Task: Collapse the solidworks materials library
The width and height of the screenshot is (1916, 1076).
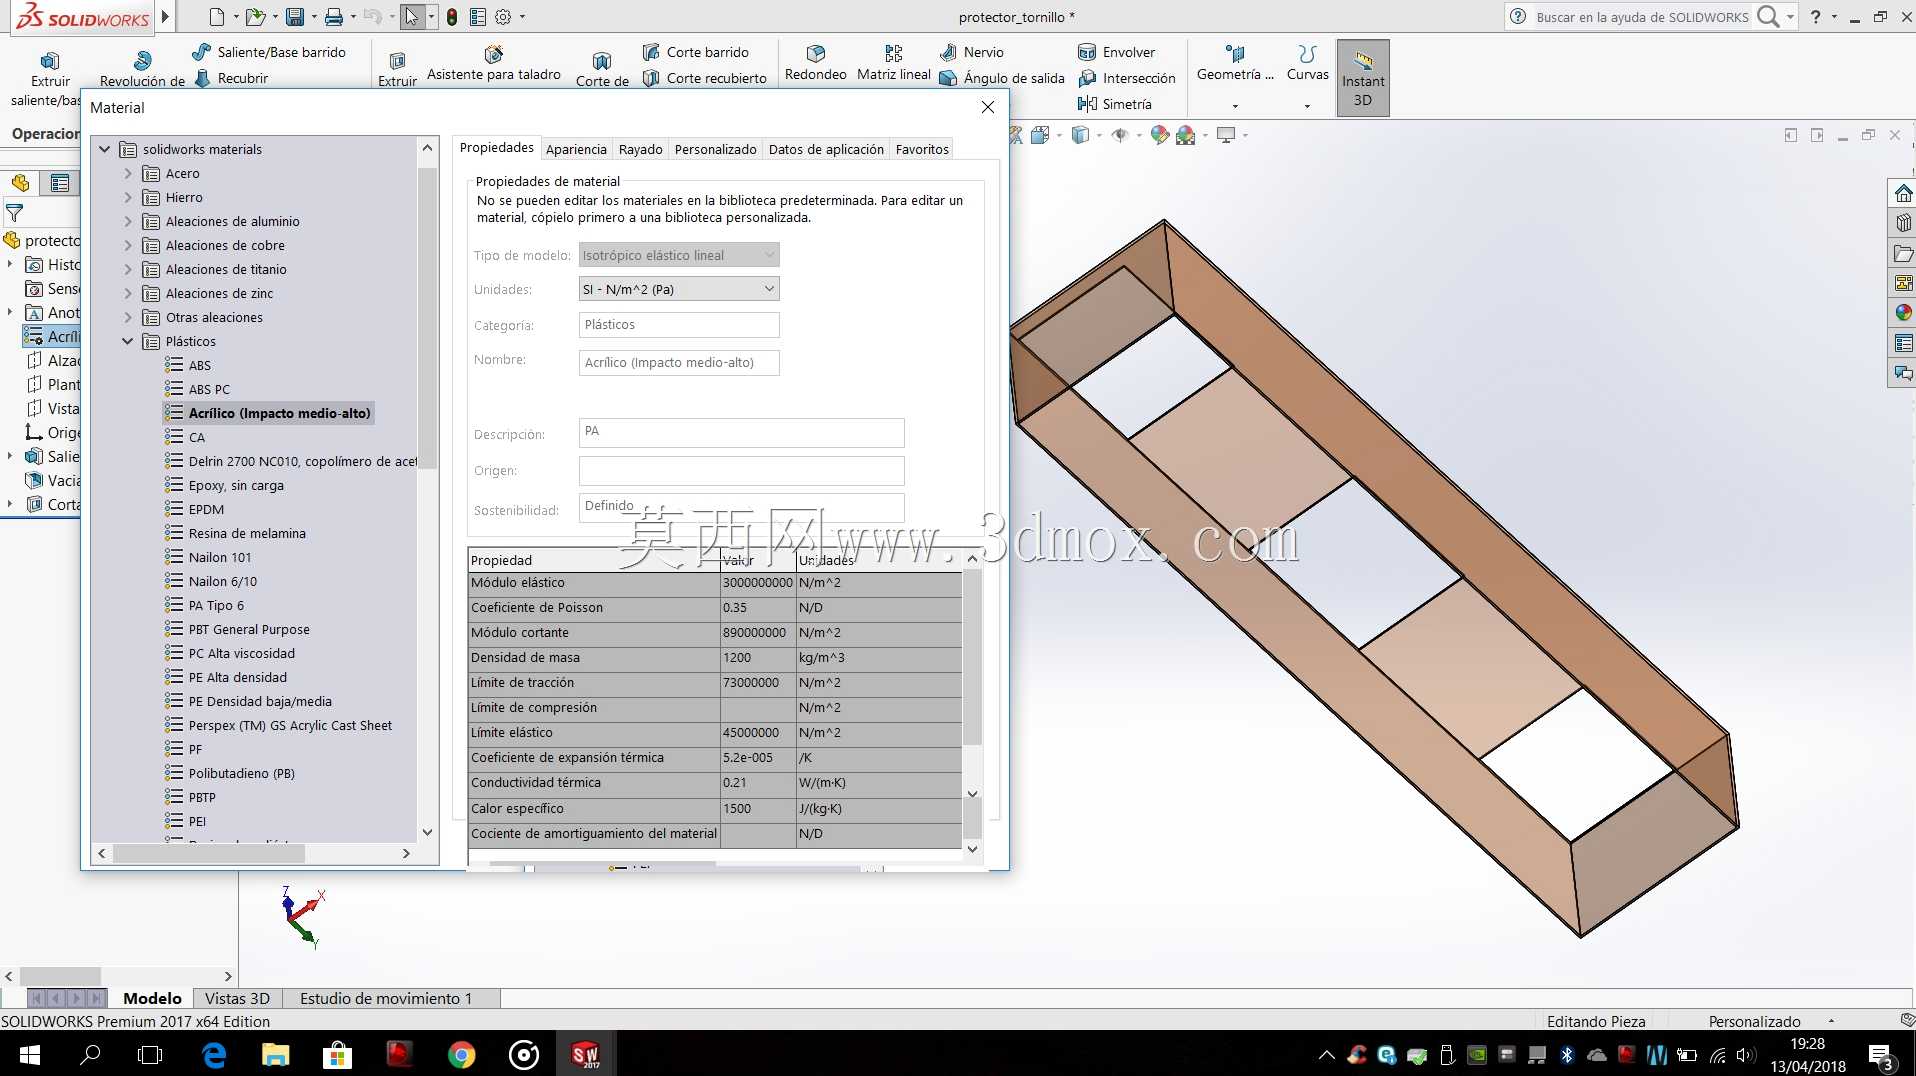Action: 104,149
